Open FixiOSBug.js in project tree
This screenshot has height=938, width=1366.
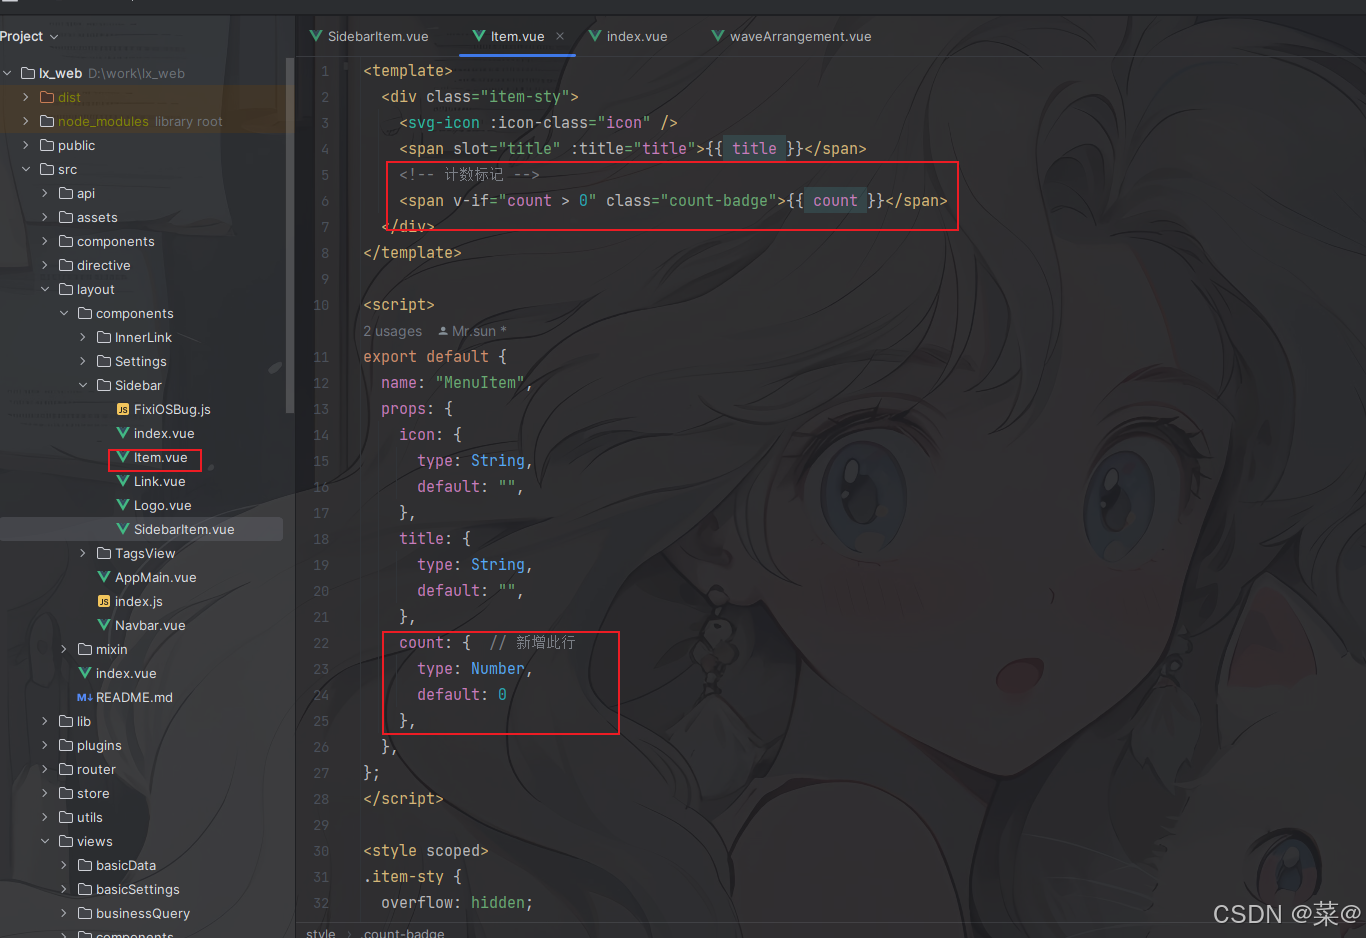(172, 409)
